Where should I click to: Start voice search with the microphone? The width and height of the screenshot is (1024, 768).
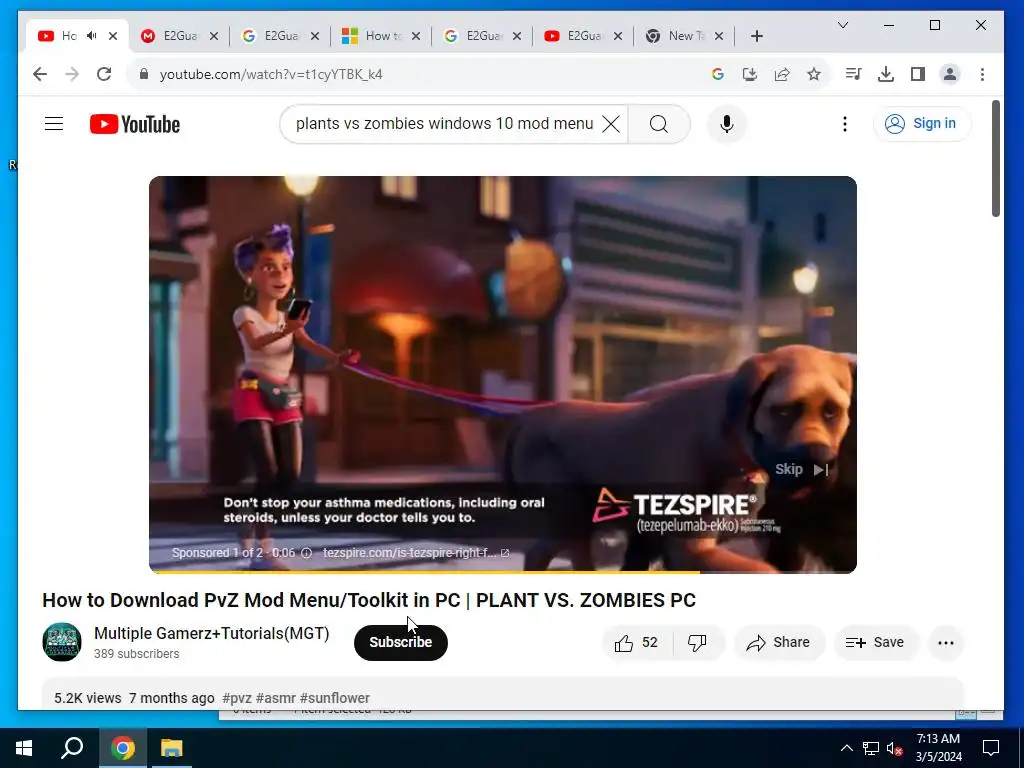(x=726, y=123)
